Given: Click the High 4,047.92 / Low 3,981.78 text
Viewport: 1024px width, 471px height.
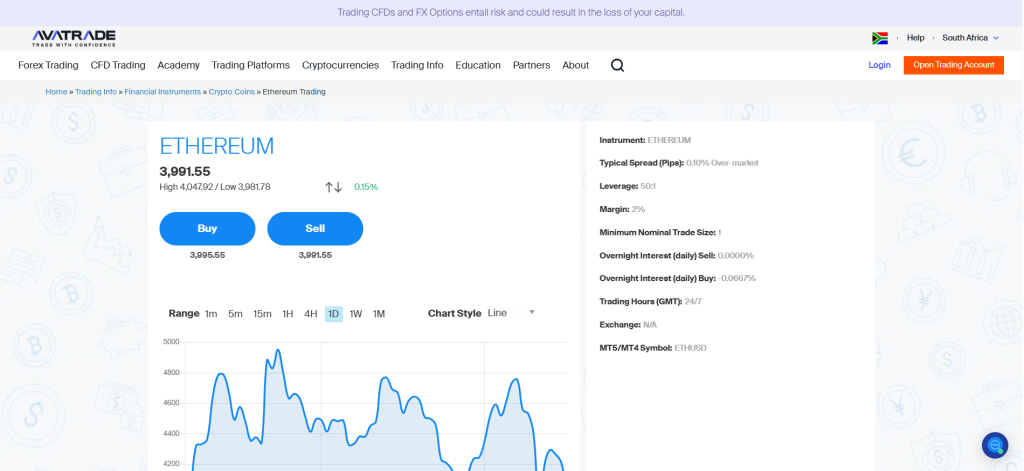Looking at the screenshot, I should point(215,187).
